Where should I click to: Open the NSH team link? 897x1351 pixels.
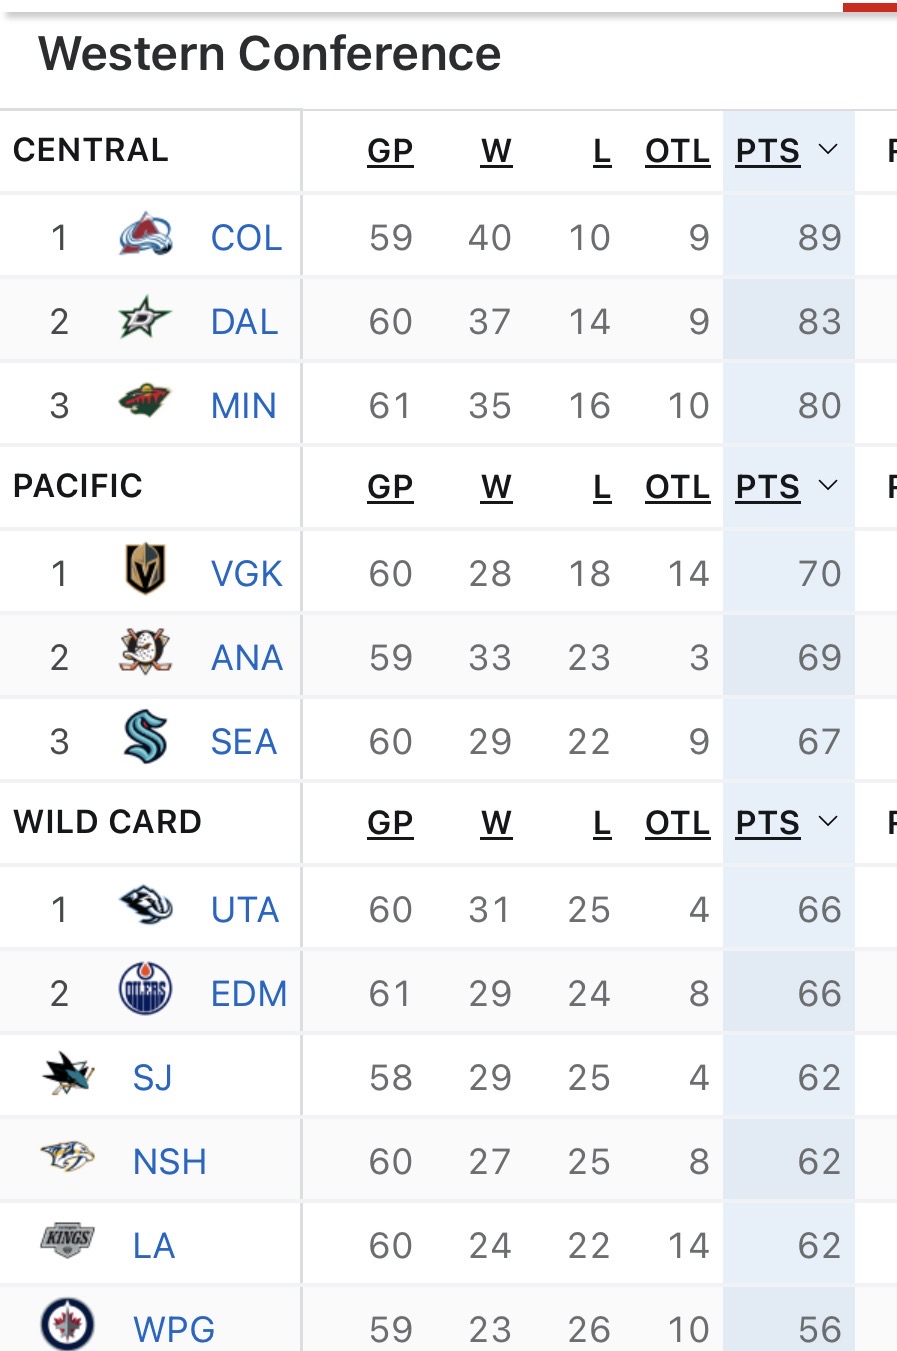pos(170,1162)
